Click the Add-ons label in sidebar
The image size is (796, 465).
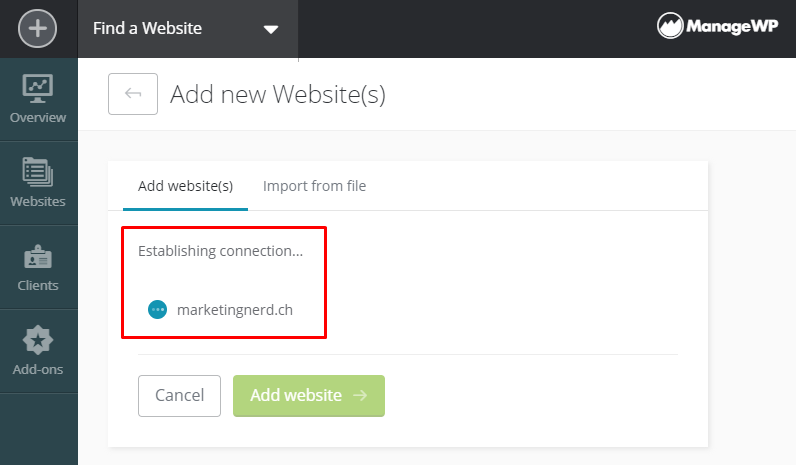38,369
